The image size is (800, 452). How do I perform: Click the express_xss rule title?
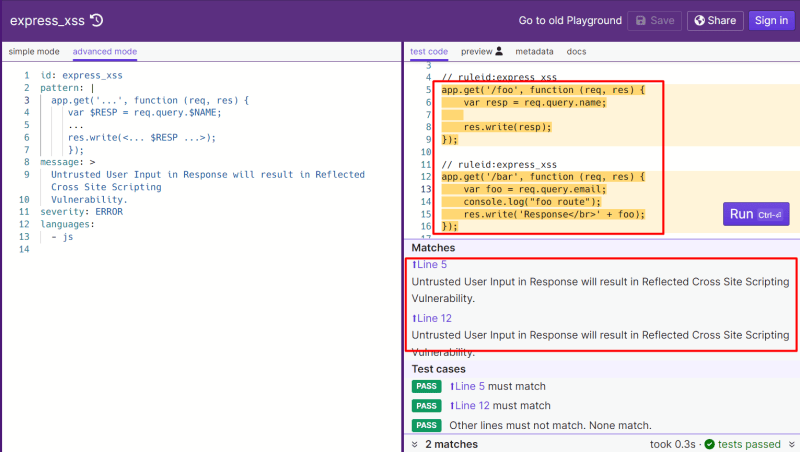click(47, 21)
